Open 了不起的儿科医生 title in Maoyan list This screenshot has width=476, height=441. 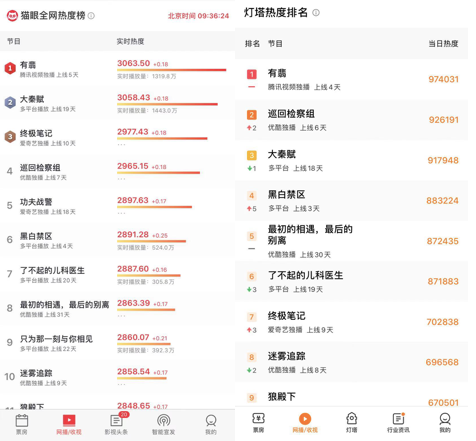52,270
